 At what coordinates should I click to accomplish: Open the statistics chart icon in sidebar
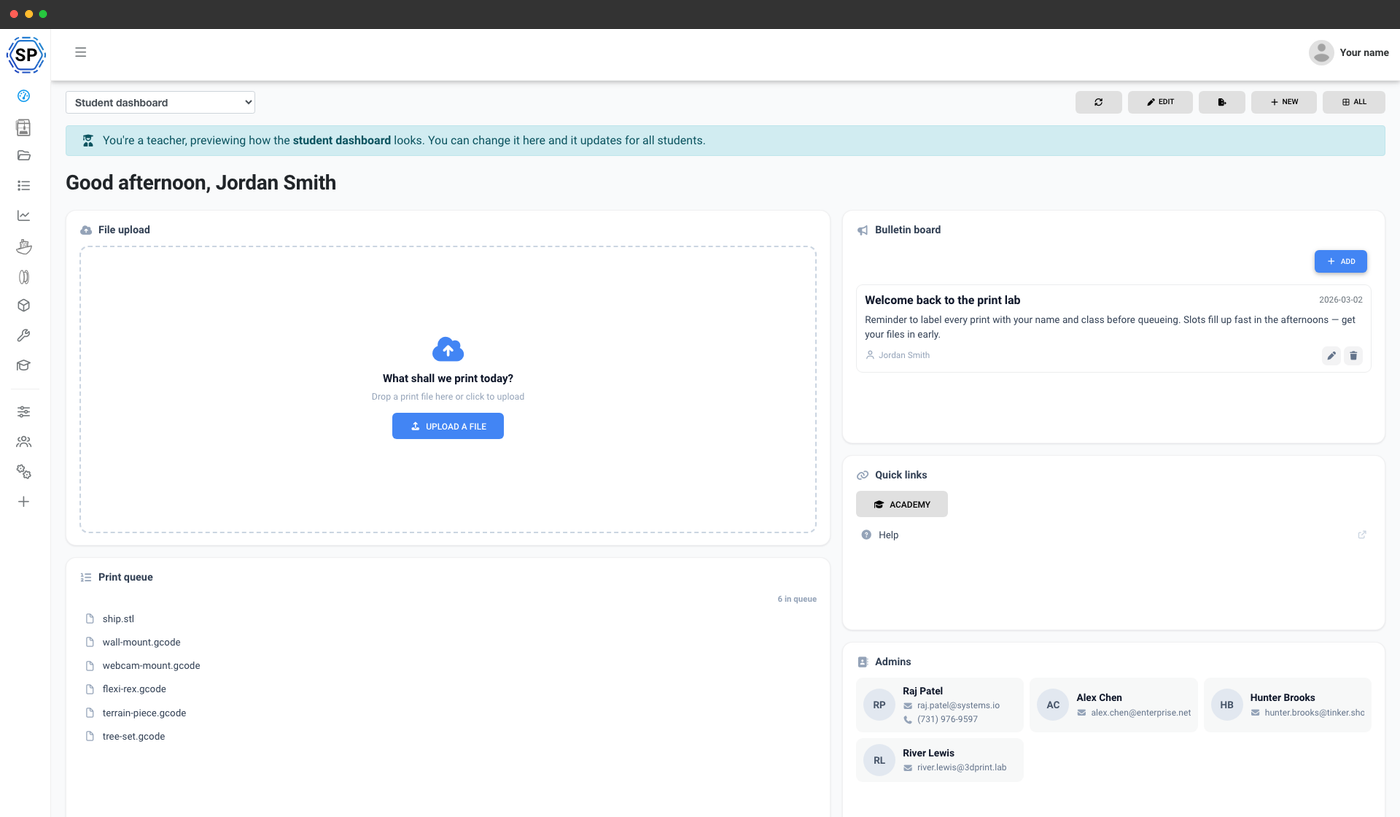[x=24, y=216]
